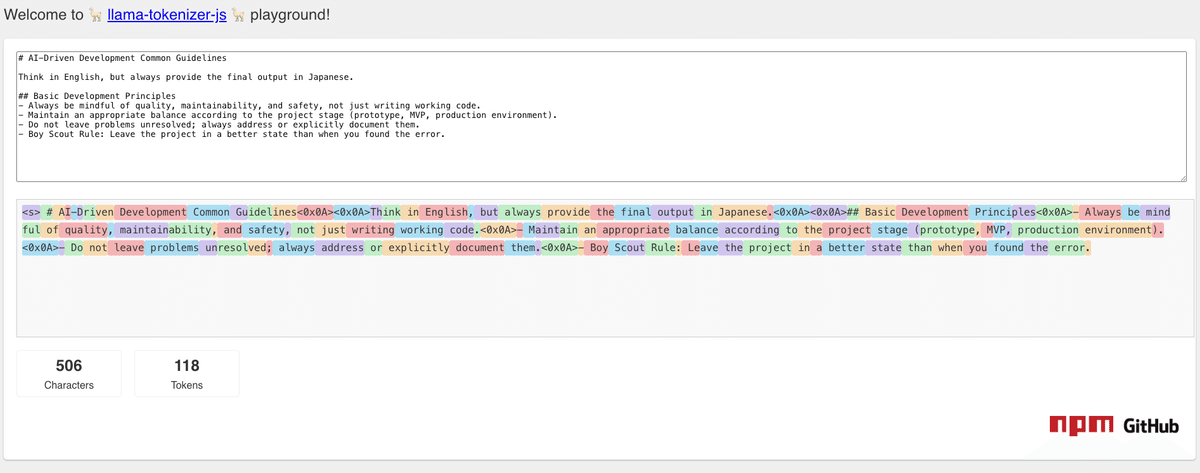Click the 'environment' token in token output
This screenshot has width=1200, height=473.
tap(1117, 230)
